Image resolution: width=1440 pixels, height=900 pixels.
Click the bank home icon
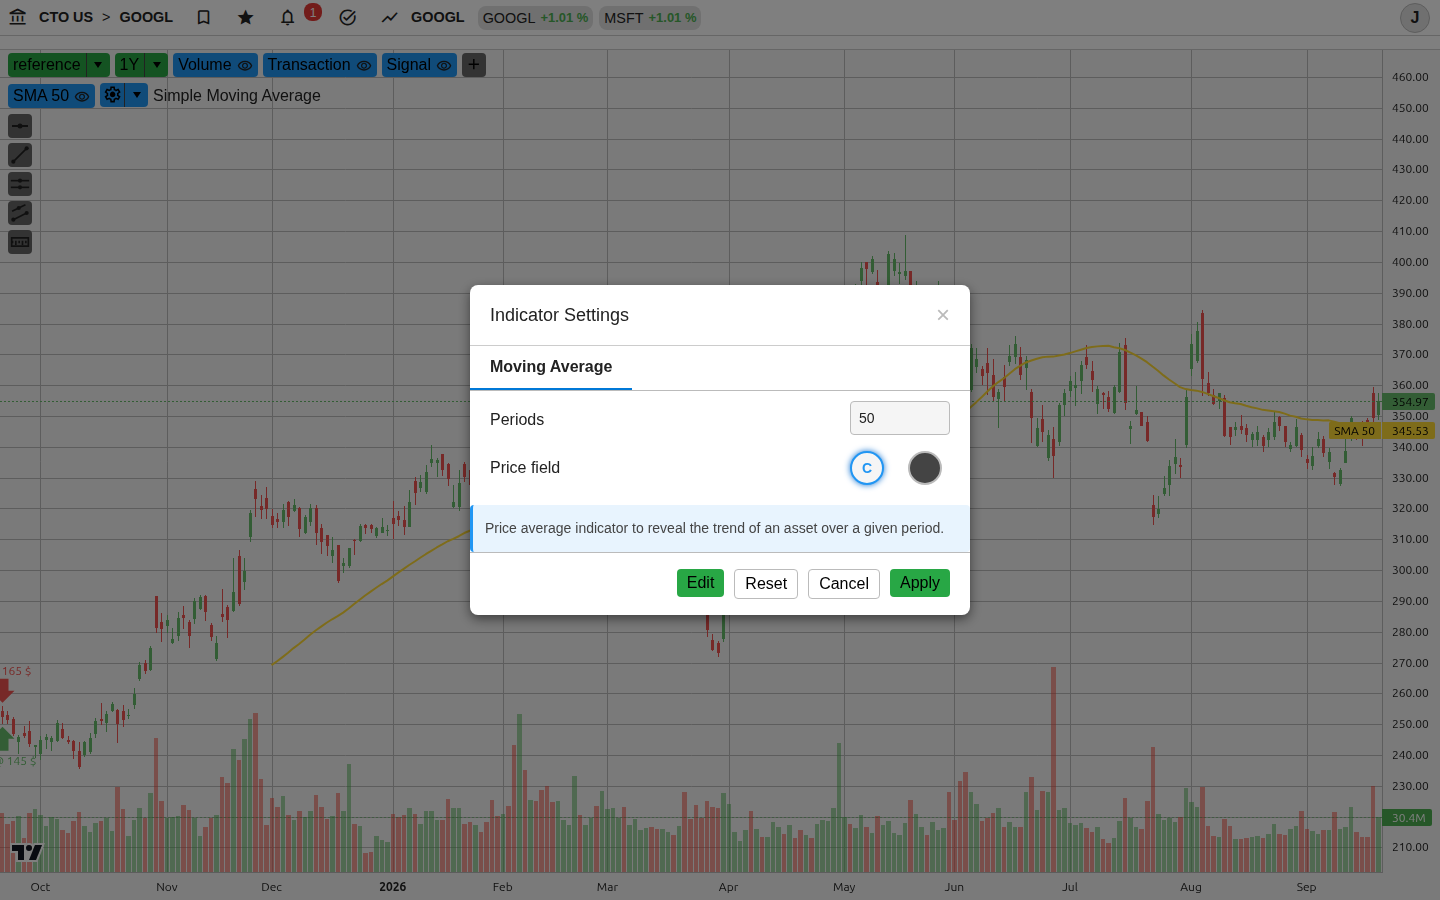click(17, 17)
